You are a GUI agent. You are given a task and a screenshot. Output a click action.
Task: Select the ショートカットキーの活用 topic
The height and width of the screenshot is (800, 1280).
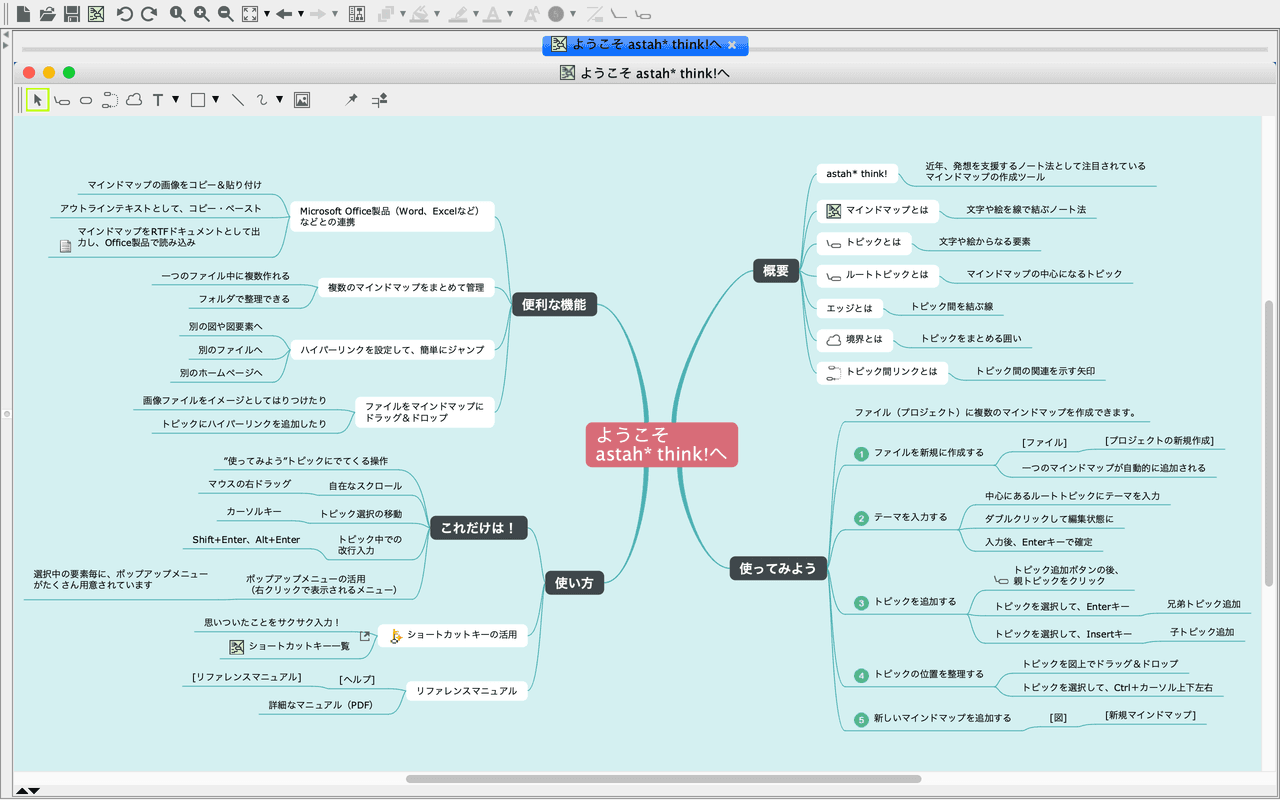click(453, 635)
